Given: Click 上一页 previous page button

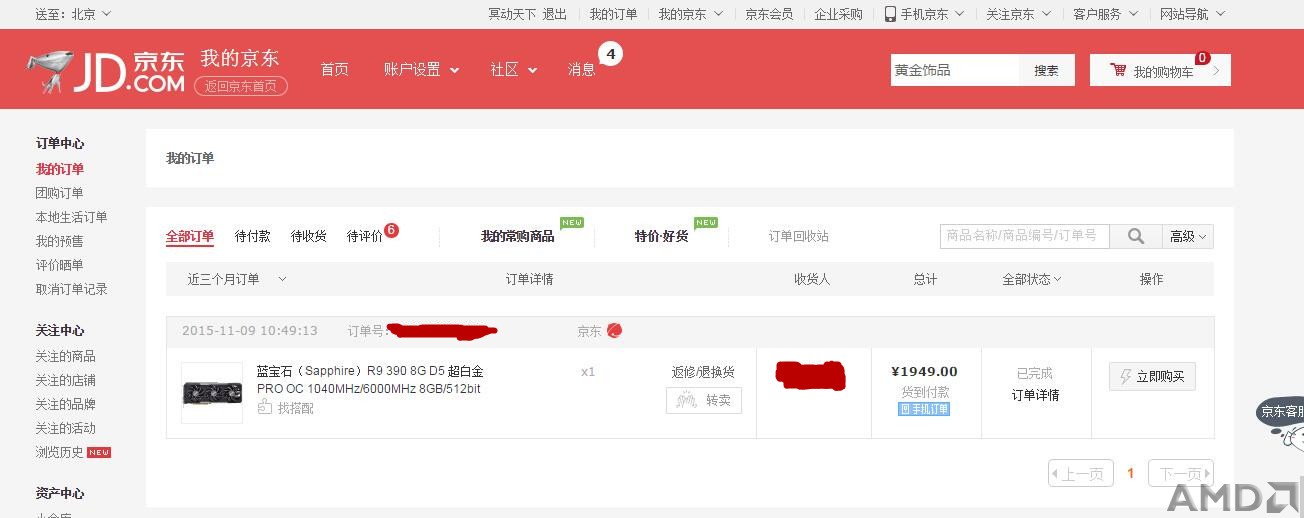Looking at the screenshot, I should pyautogui.click(x=1081, y=473).
